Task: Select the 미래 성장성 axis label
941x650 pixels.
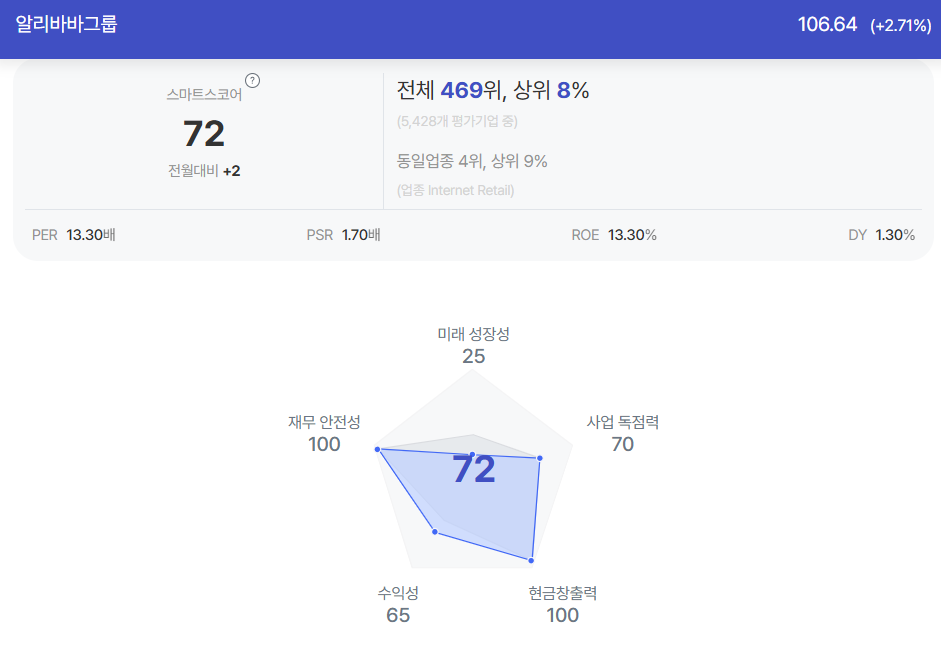Action: coord(474,334)
